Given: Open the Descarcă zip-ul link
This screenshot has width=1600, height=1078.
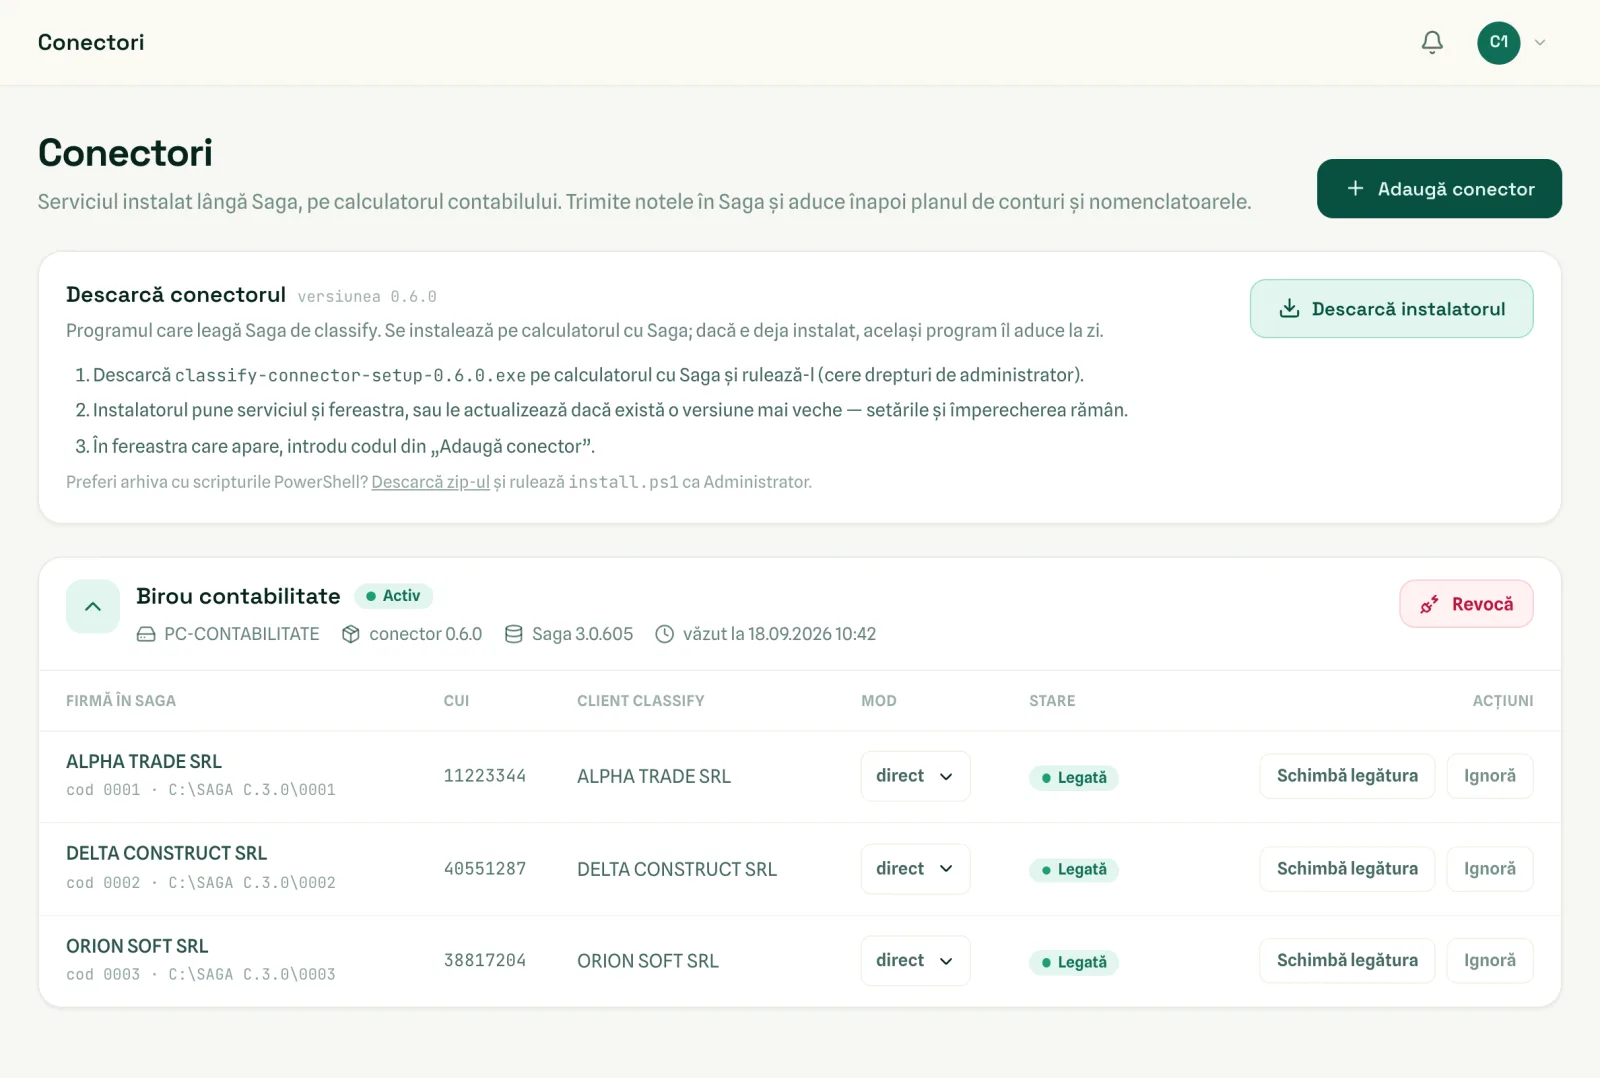Looking at the screenshot, I should click(431, 482).
